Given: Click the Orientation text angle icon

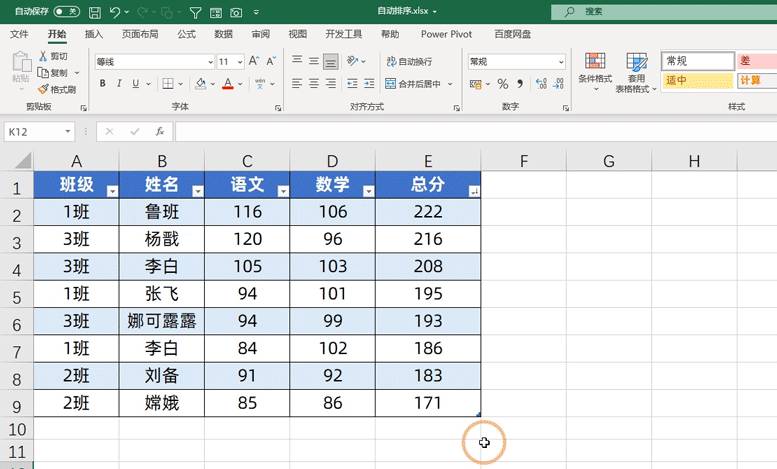Looking at the screenshot, I should 352,61.
